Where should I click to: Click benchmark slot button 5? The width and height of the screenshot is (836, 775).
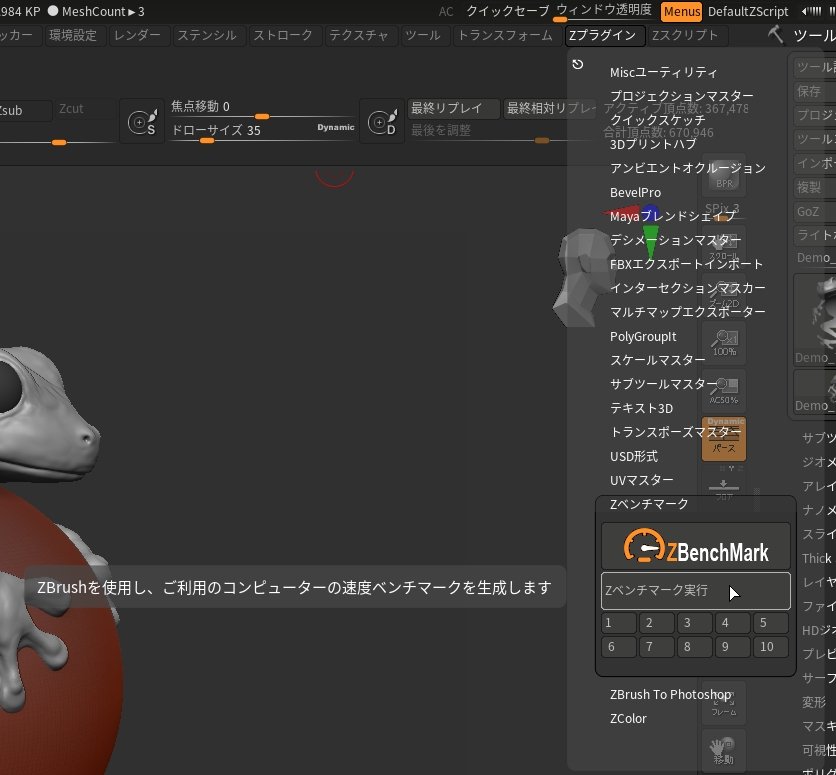click(x=771, y=623)
